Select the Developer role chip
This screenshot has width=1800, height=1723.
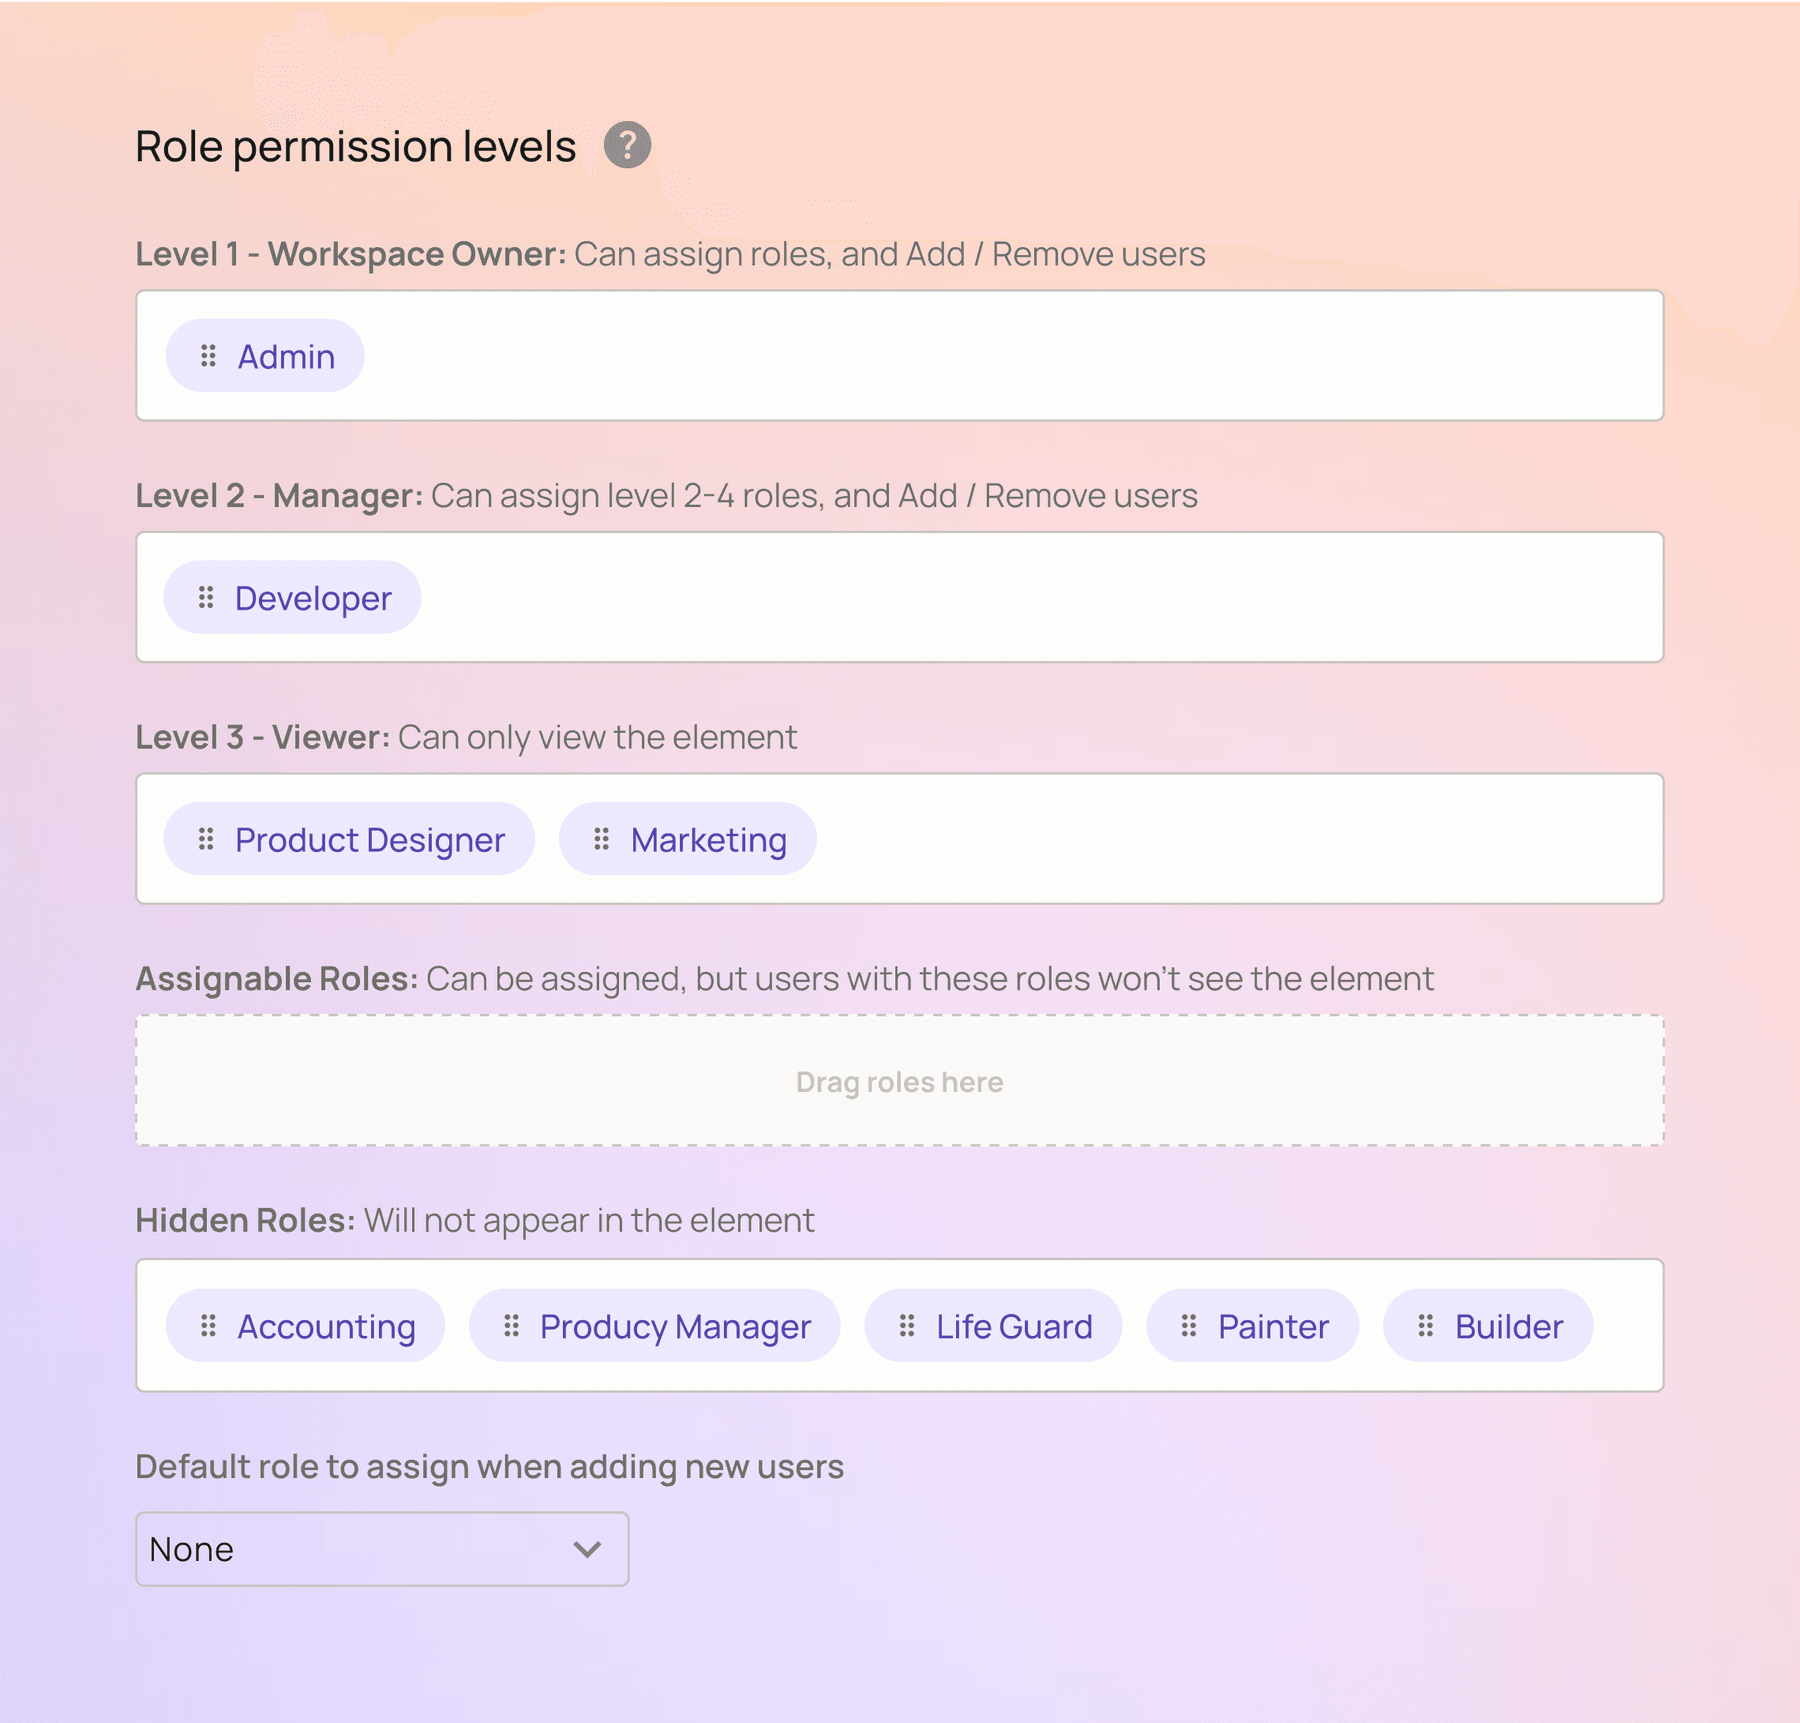[x=313, y=598]
